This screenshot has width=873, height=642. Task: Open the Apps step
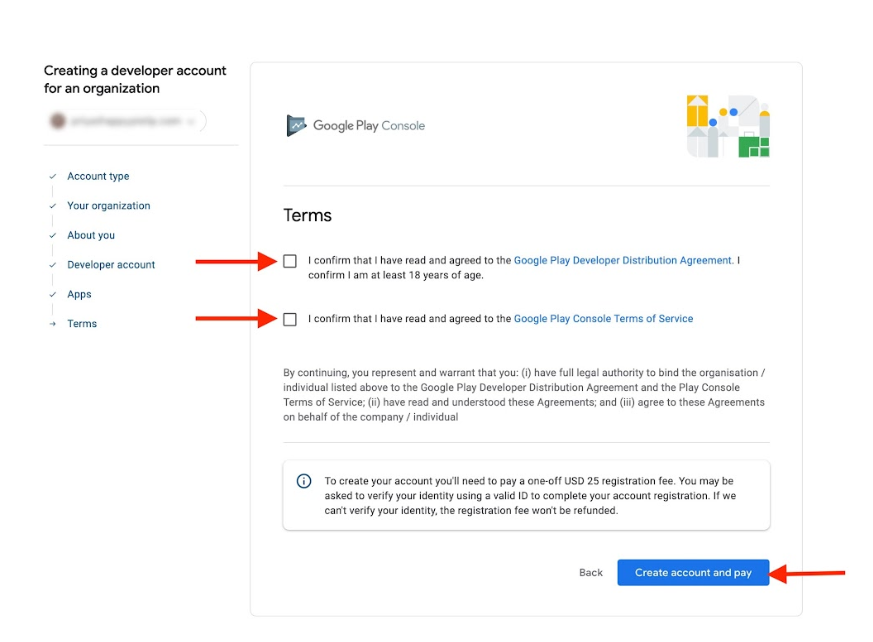coord(79,294)
